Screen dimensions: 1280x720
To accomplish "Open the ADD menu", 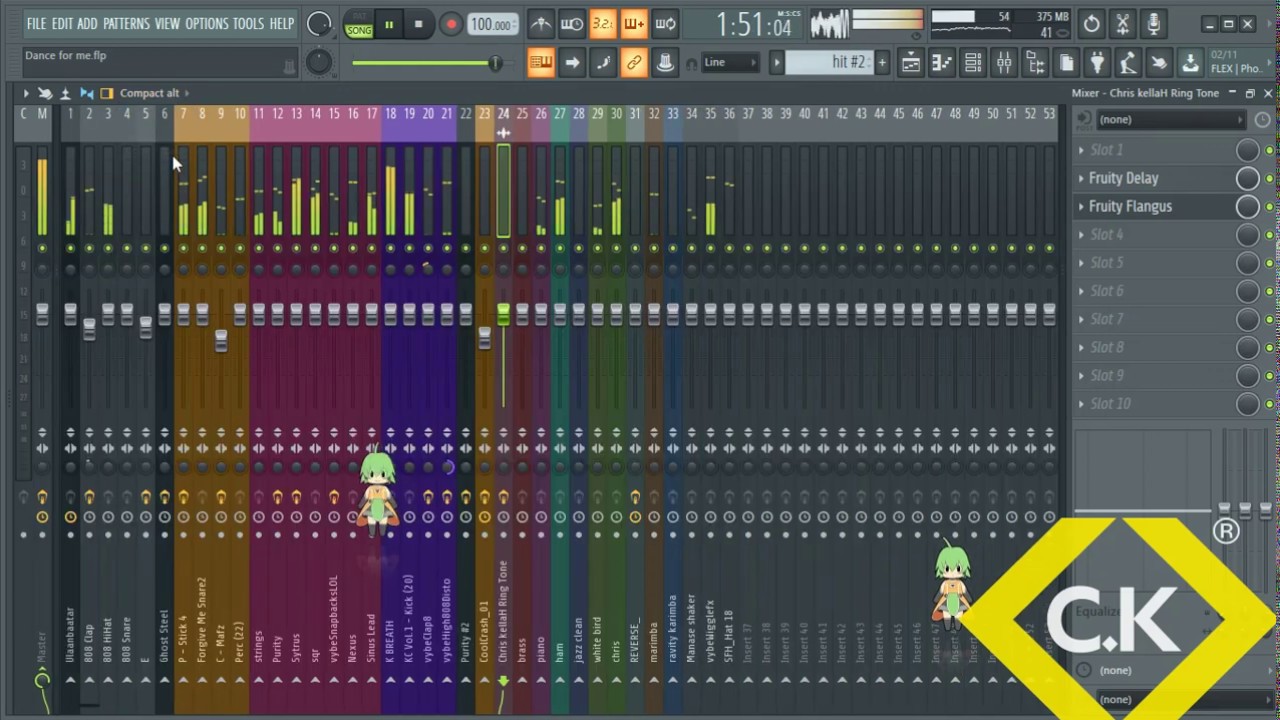I will click(88, 23).
